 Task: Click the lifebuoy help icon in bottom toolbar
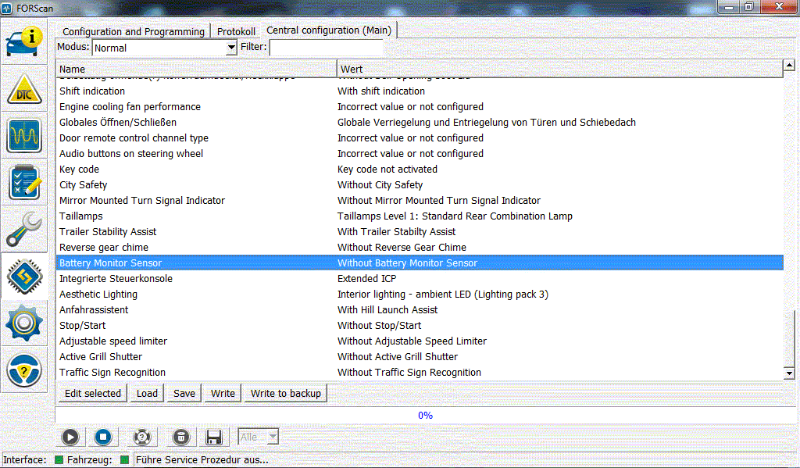coord(142,437)
